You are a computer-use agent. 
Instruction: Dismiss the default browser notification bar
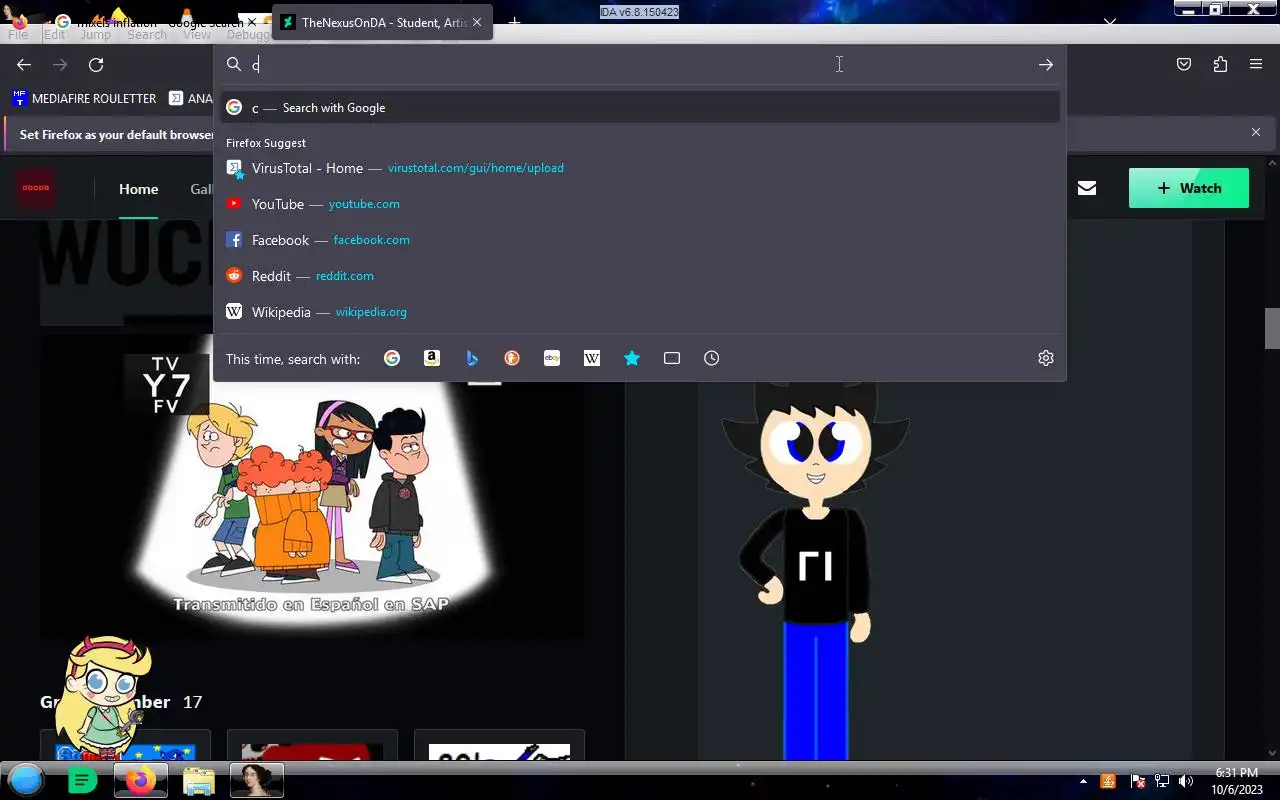point(1256,132)
